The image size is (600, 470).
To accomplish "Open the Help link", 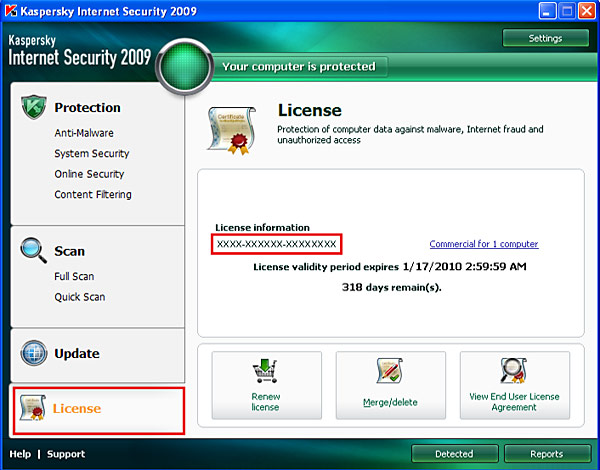I will [x=20, y=454].
